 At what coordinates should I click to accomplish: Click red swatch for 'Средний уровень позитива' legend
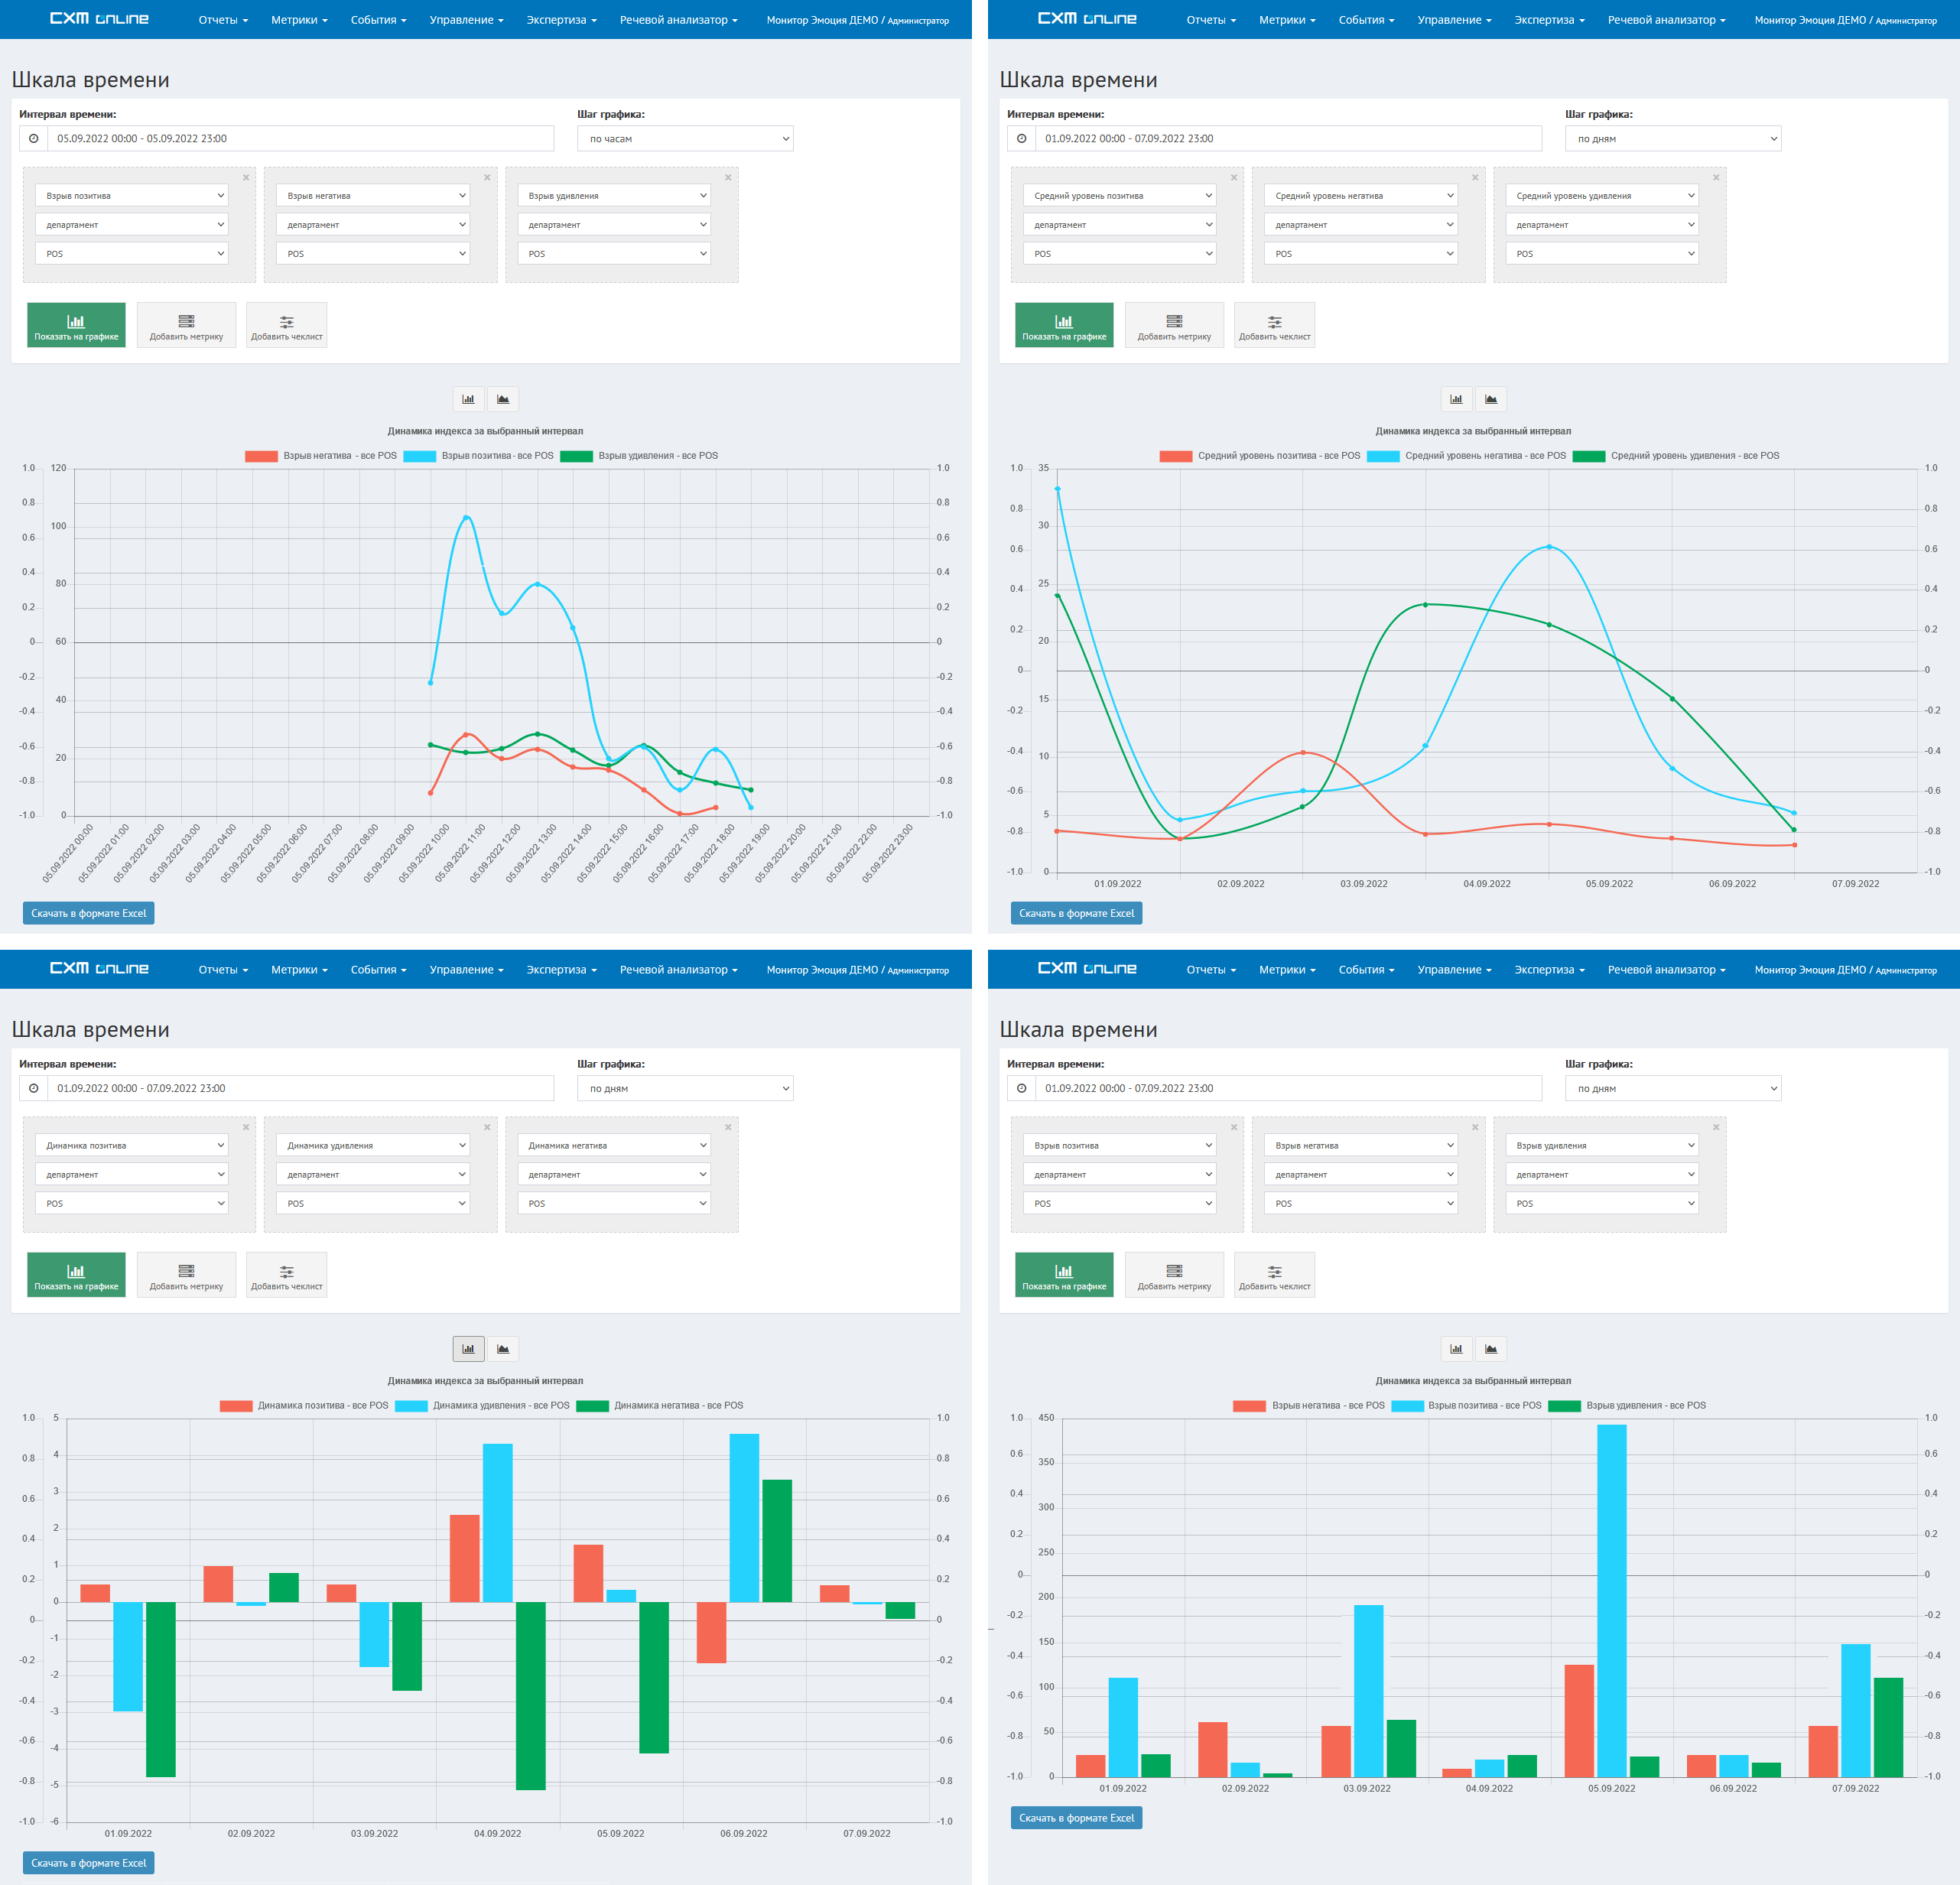click(x=1176, y=456)
